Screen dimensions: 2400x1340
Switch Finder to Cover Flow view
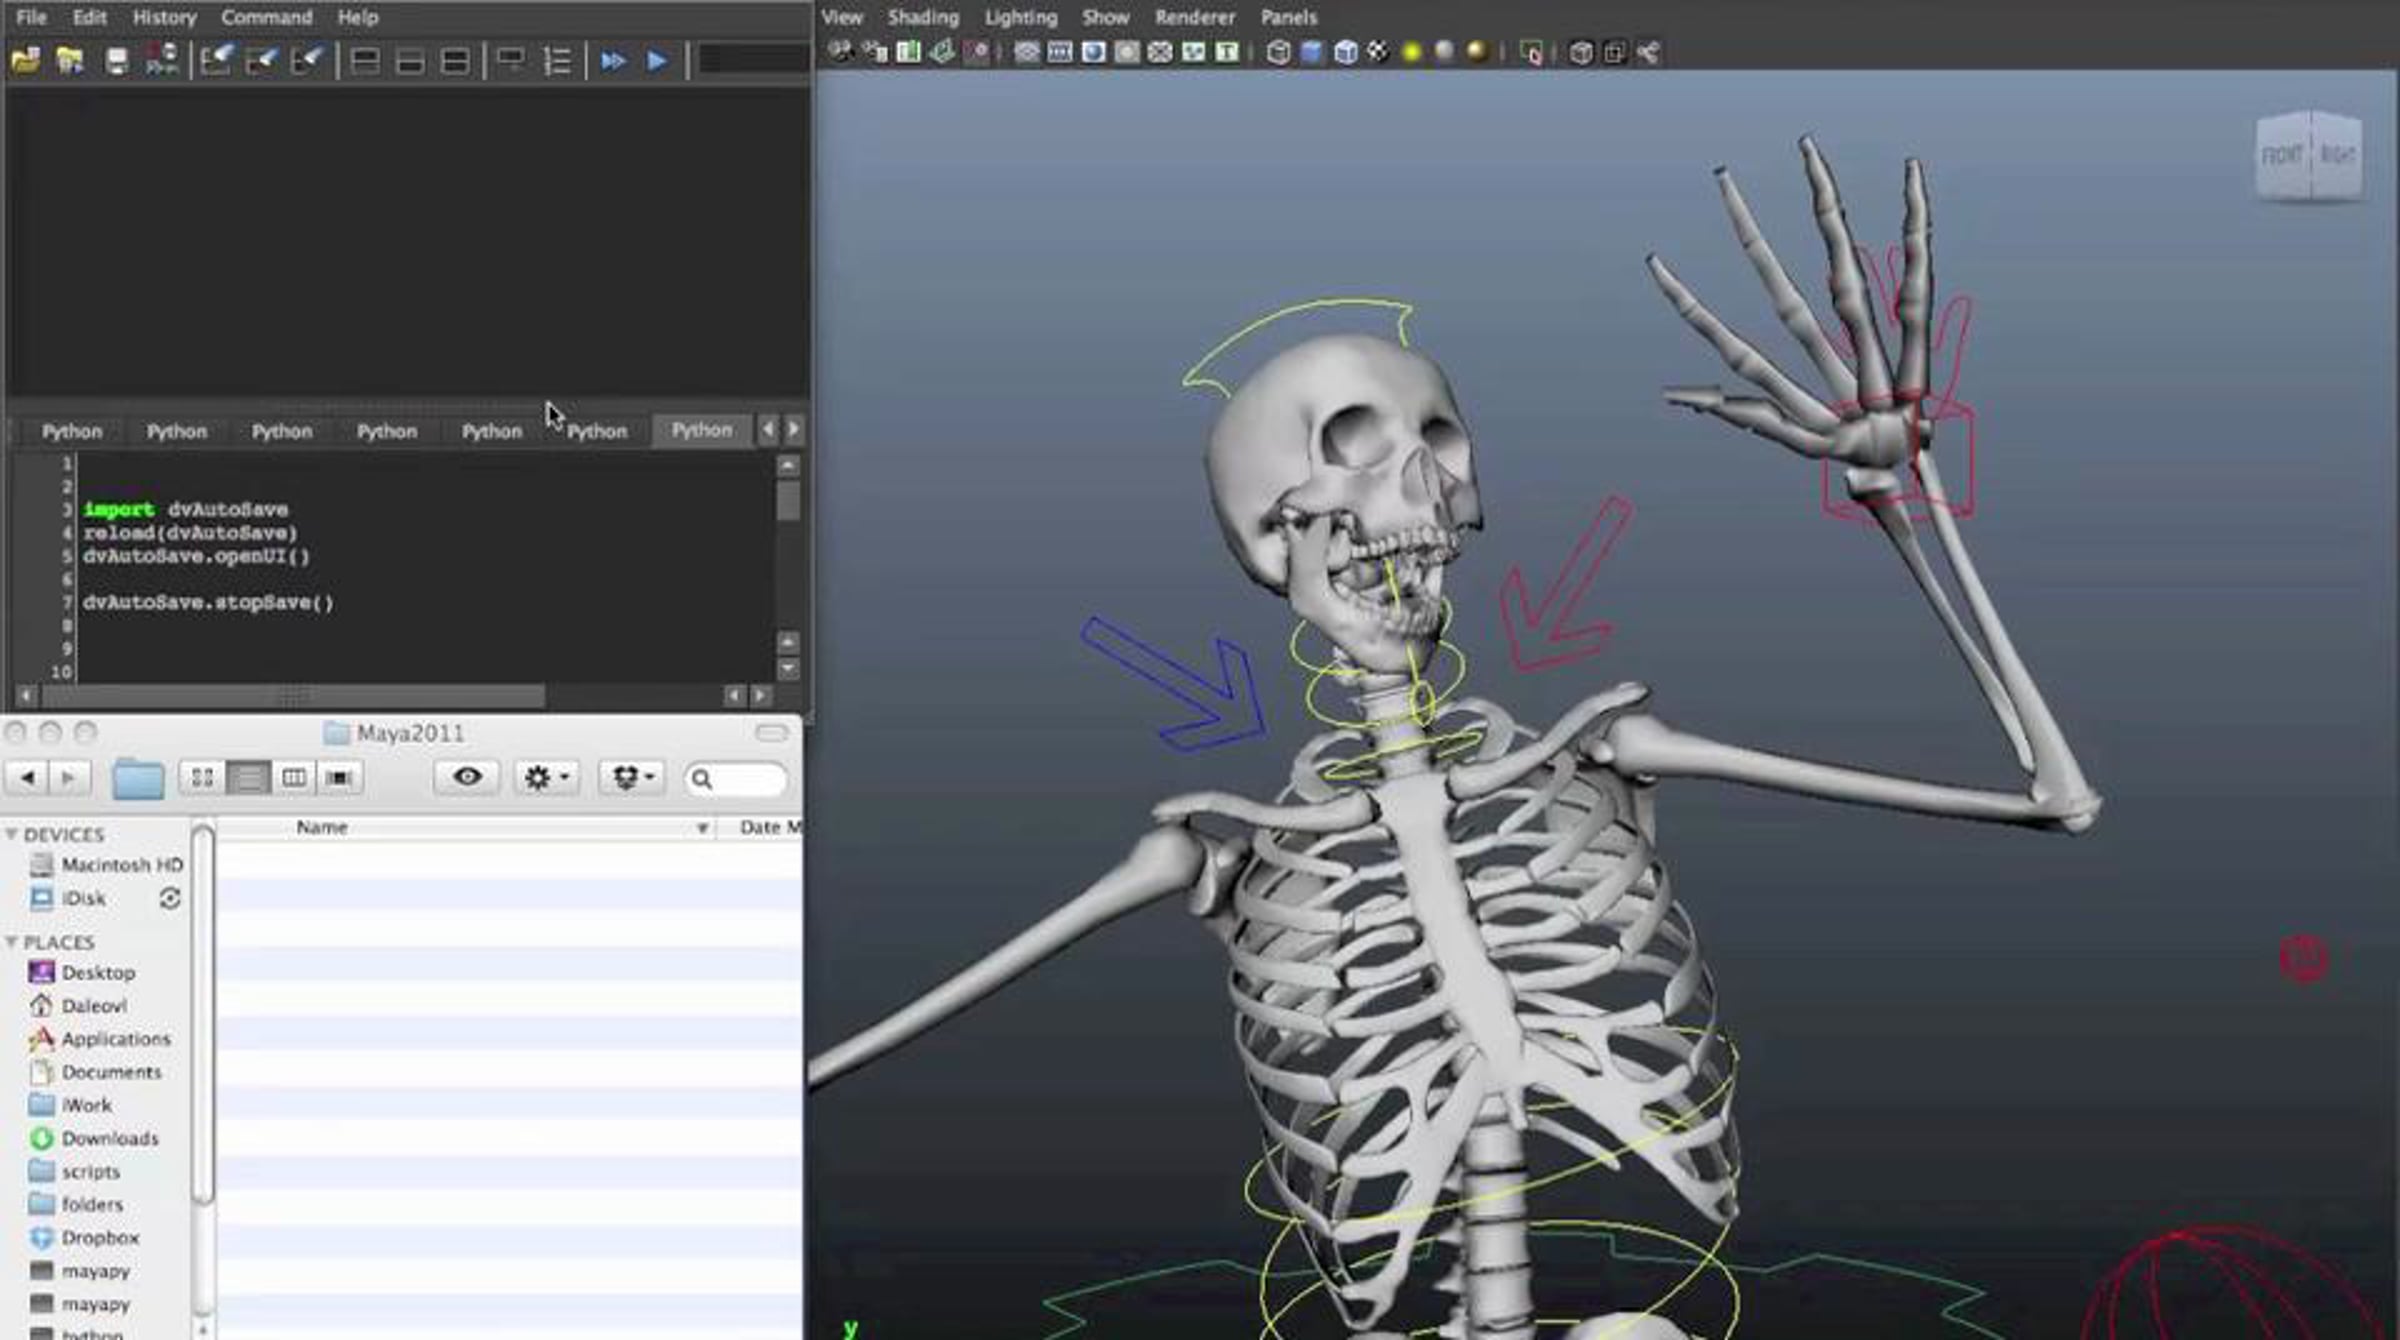pyautogui.click(x=339, y=777)
